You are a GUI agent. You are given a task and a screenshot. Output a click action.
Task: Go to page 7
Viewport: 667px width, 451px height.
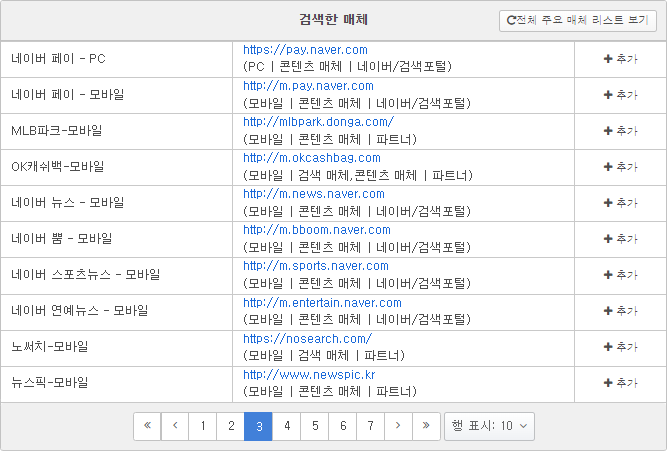[x=371, y=426]
